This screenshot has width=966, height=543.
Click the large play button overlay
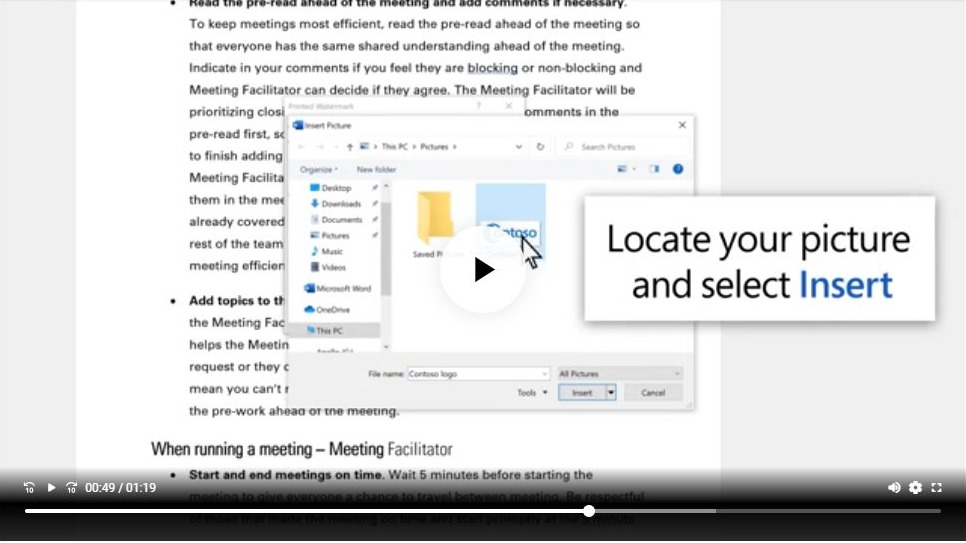click(484, 269)
